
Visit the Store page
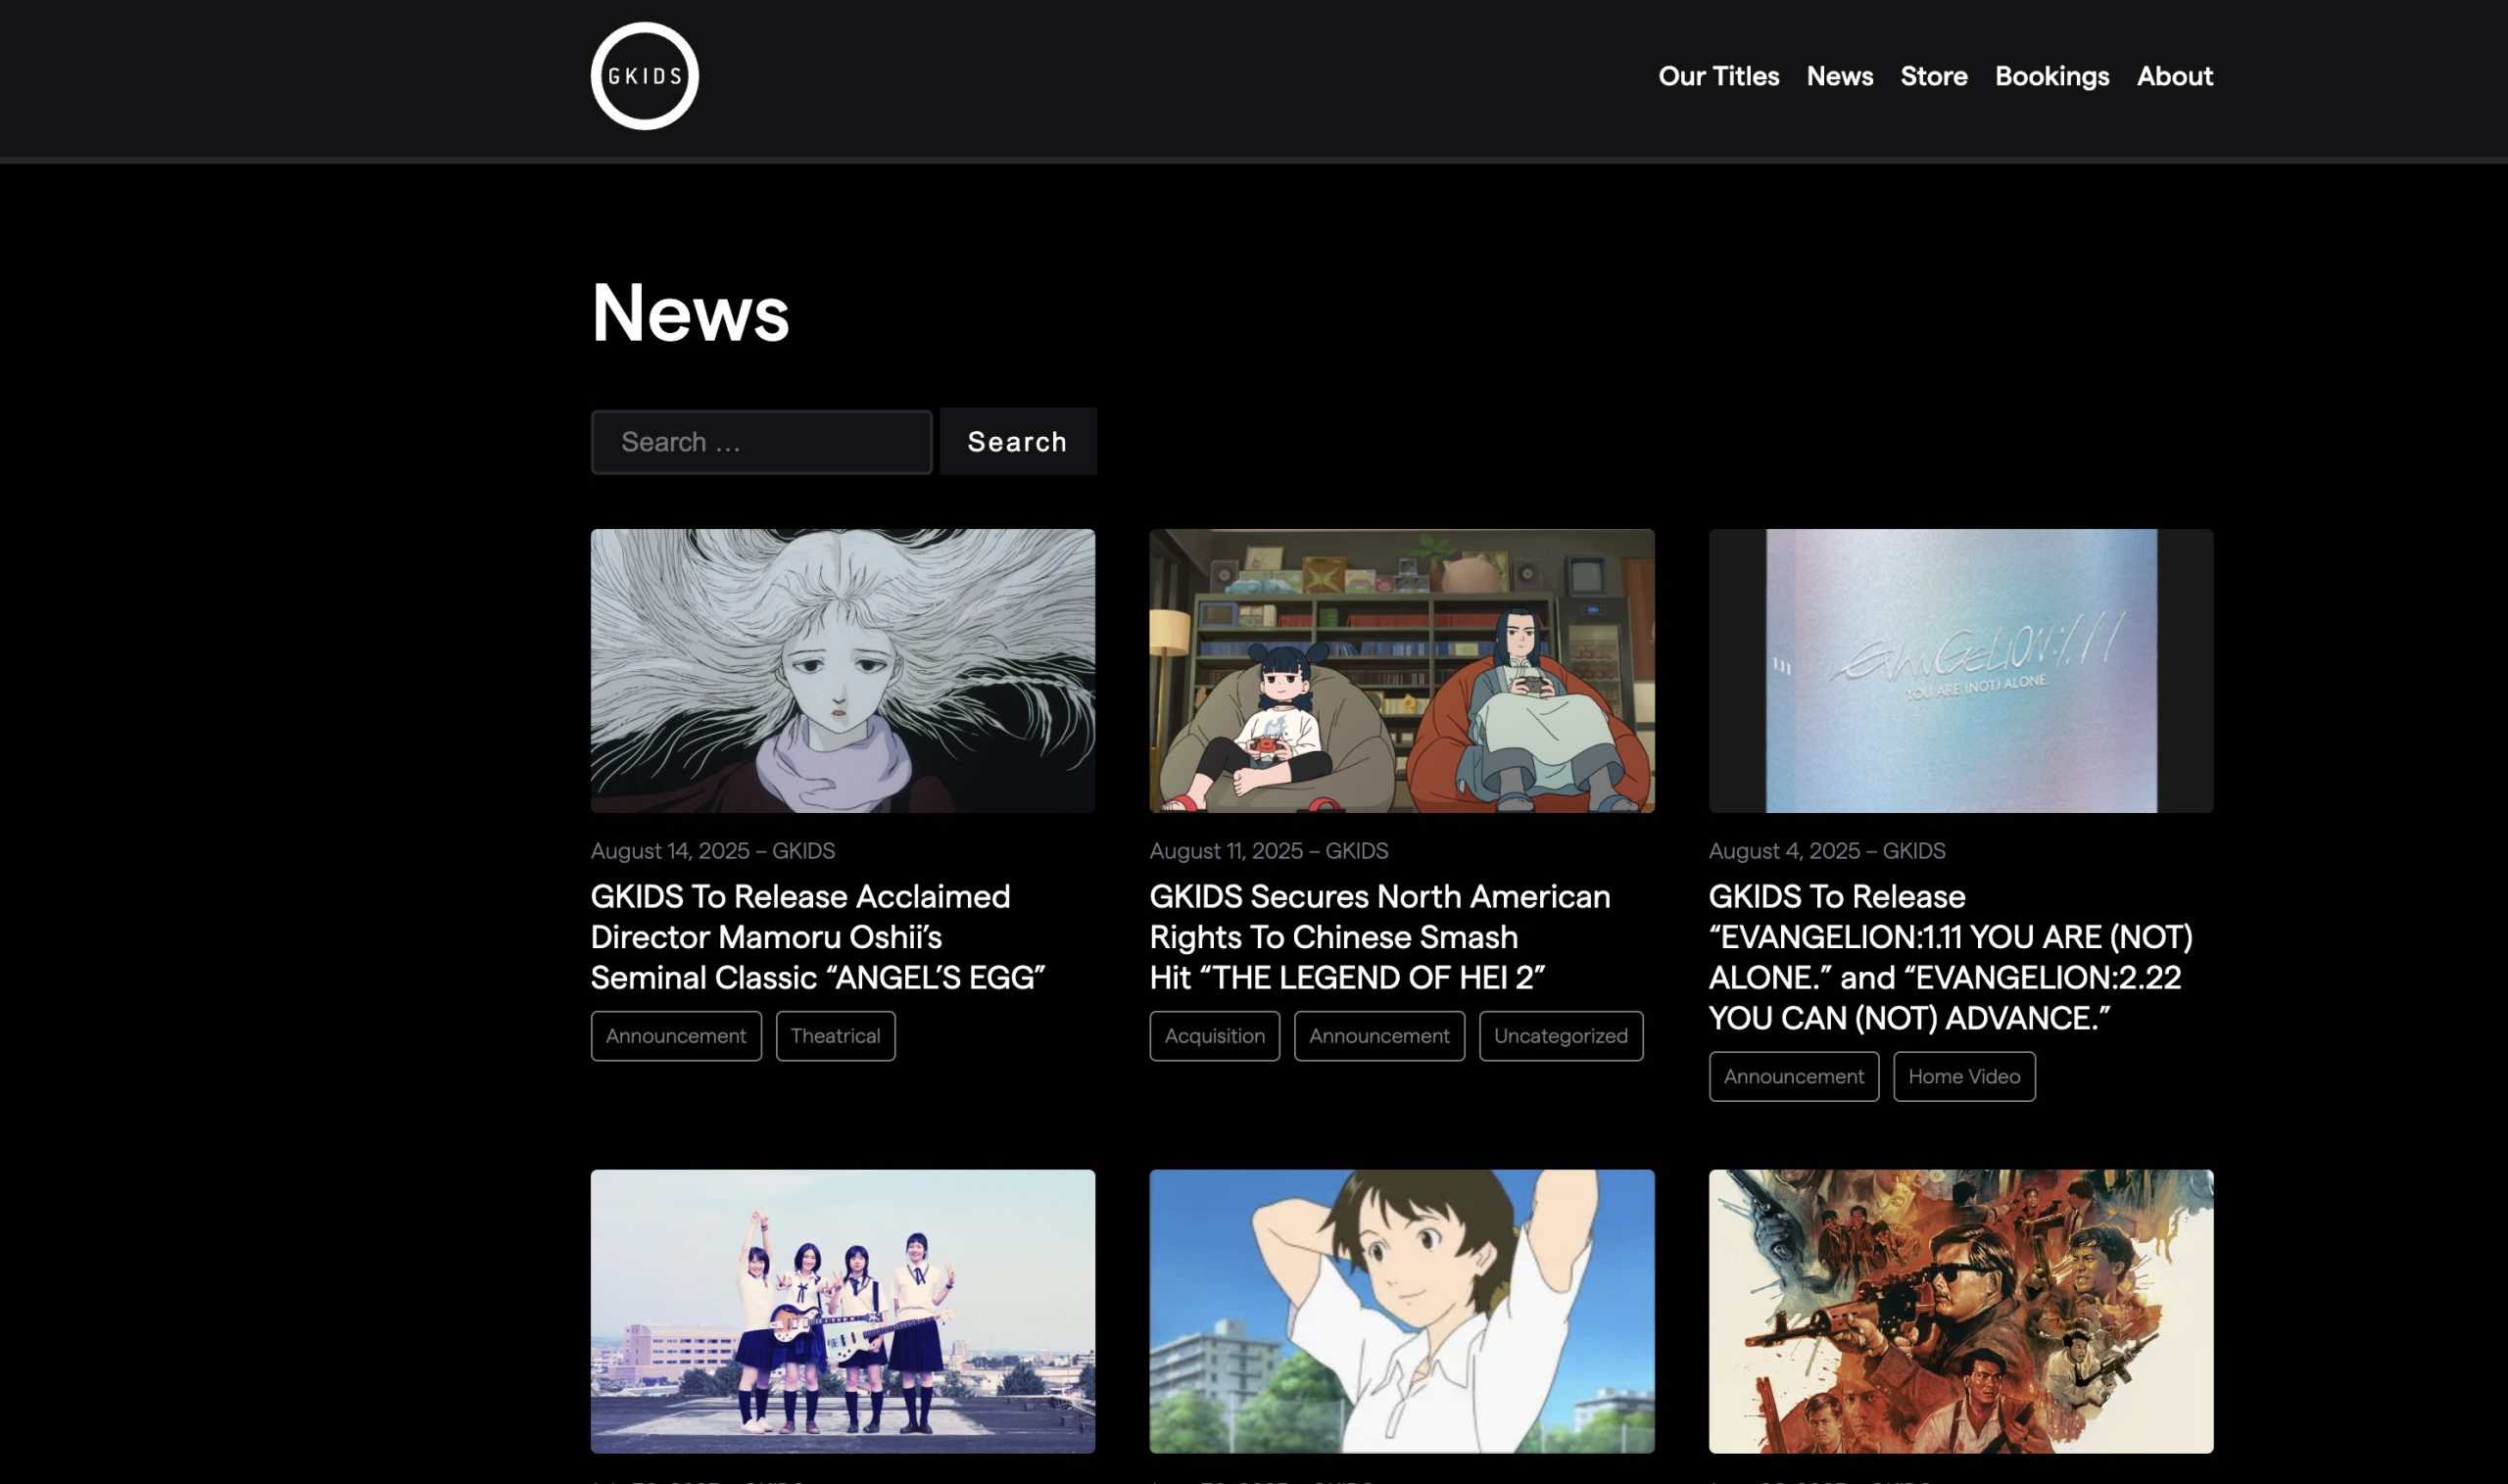(x=1932, y=76)
